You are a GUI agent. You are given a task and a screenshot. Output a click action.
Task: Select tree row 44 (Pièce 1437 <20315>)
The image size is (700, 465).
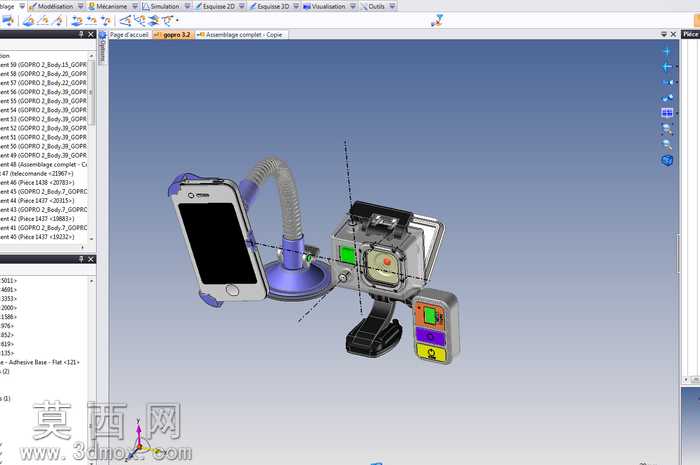coord(37,201)
